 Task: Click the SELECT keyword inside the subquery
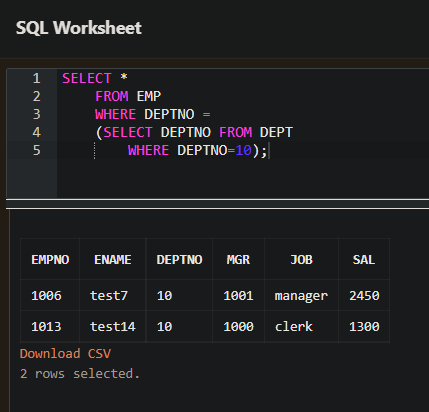[x=128, y=132]
